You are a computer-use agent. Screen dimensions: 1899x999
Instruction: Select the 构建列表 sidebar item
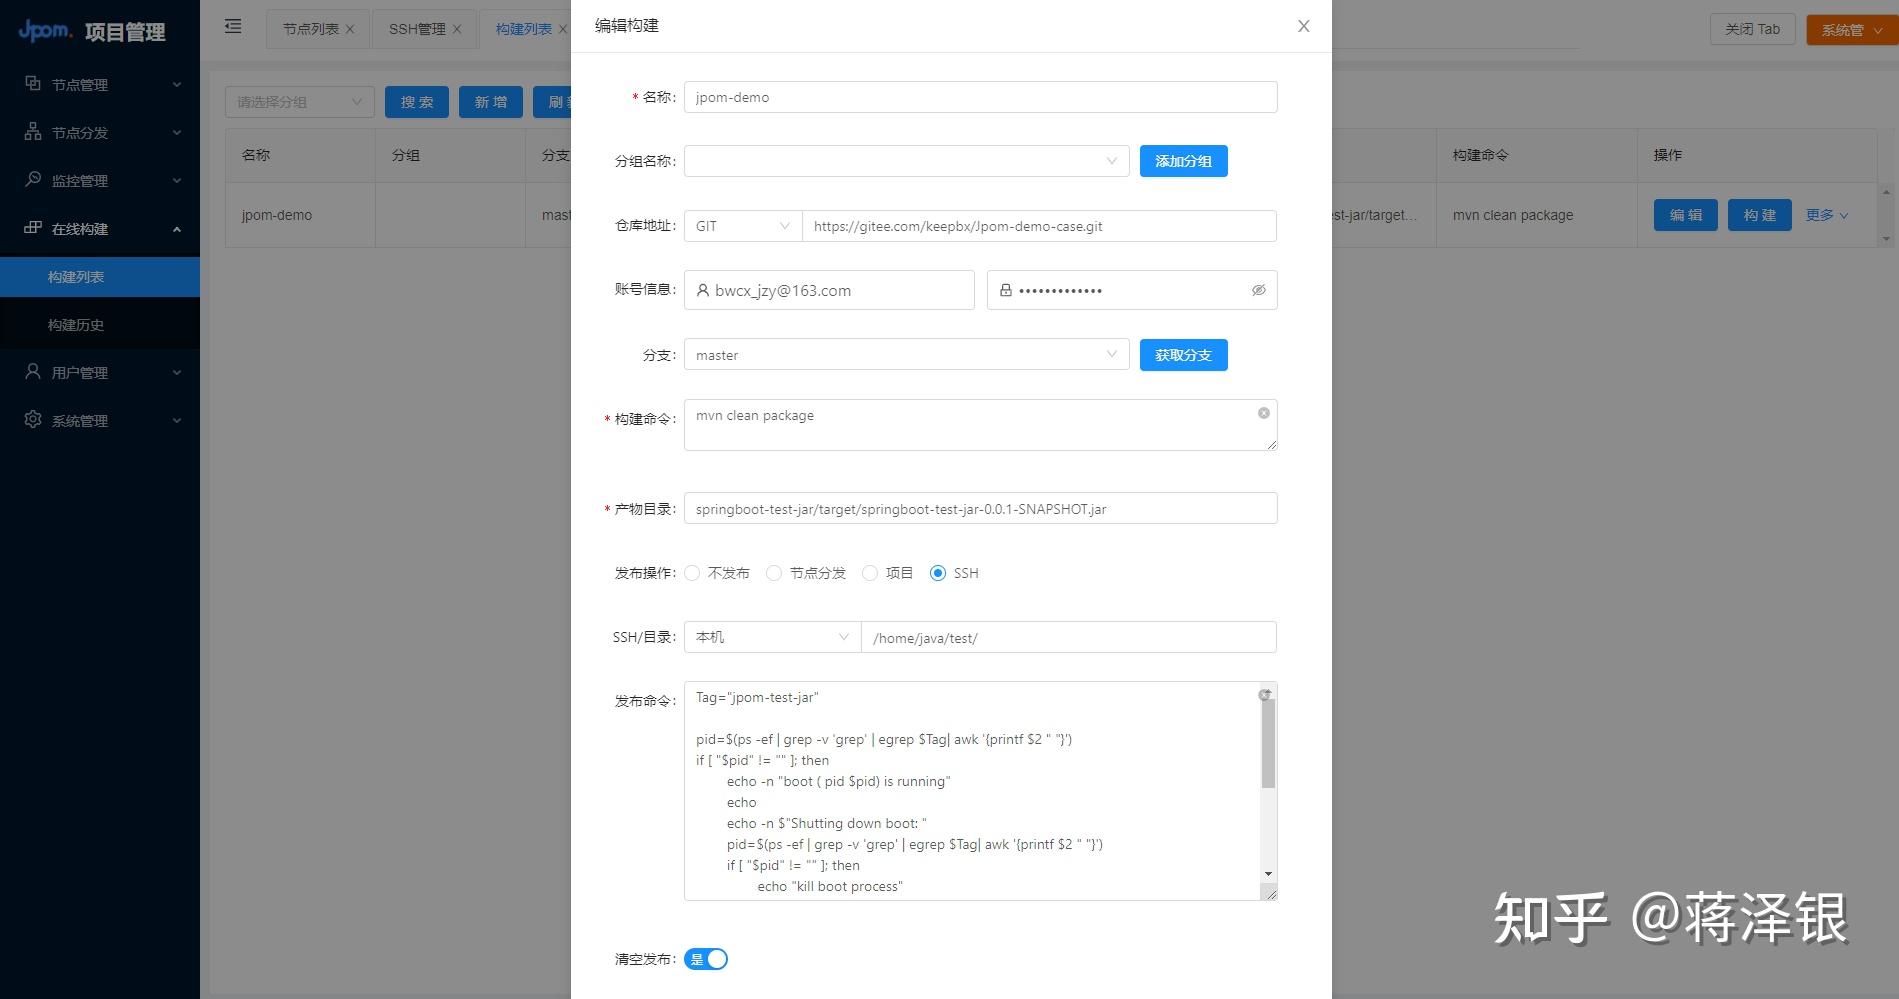[x=100, y=277]
